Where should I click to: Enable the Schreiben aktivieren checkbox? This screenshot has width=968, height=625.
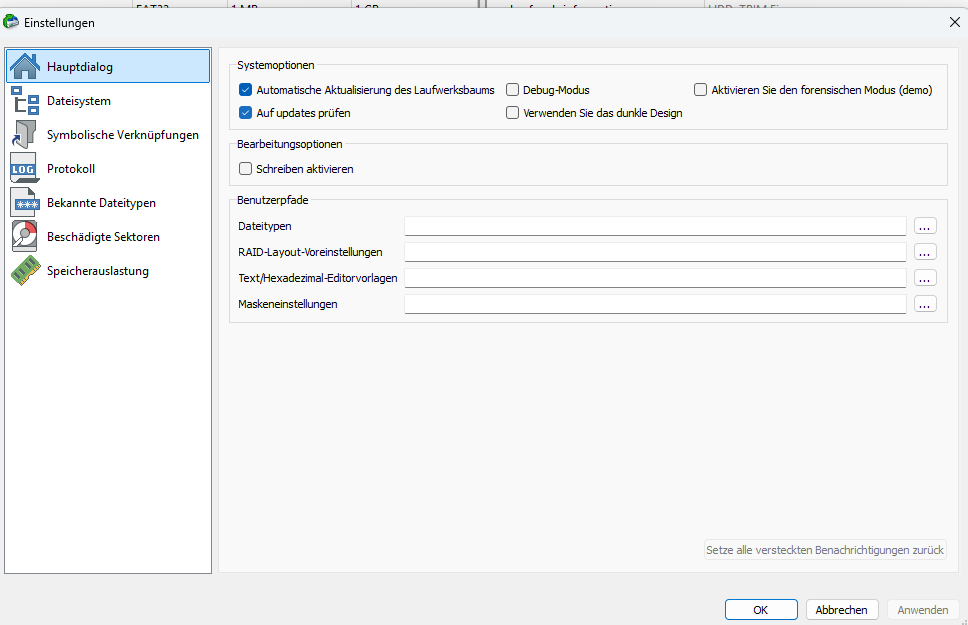point(245,169)
